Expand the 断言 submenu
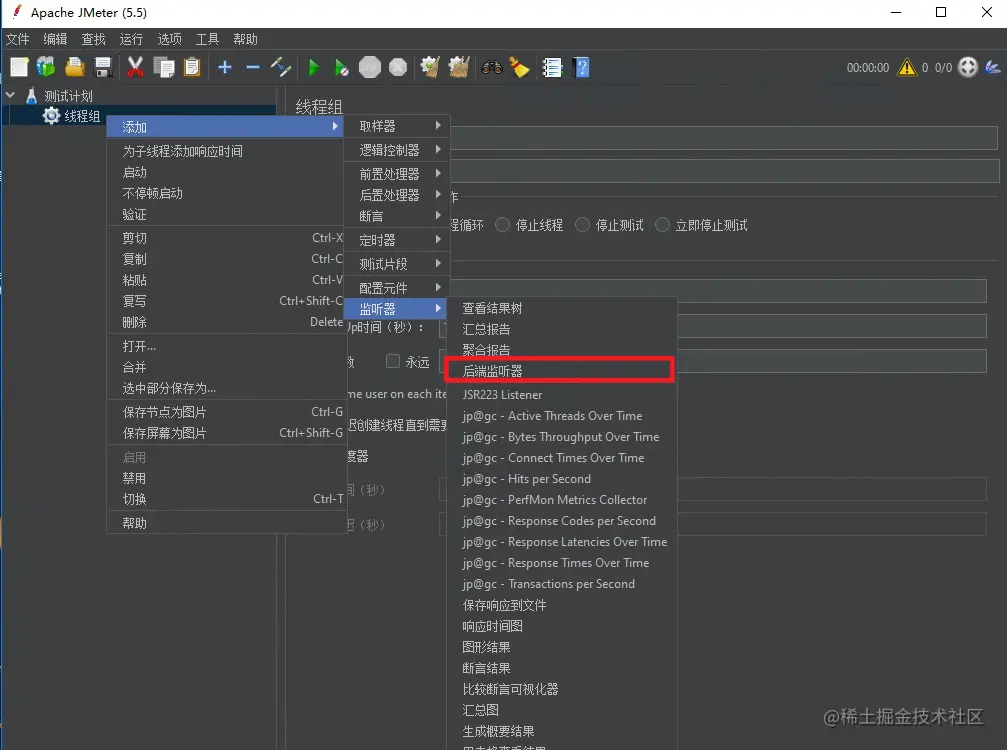Viewport: 1007px width, 750px height. [397, 216]
